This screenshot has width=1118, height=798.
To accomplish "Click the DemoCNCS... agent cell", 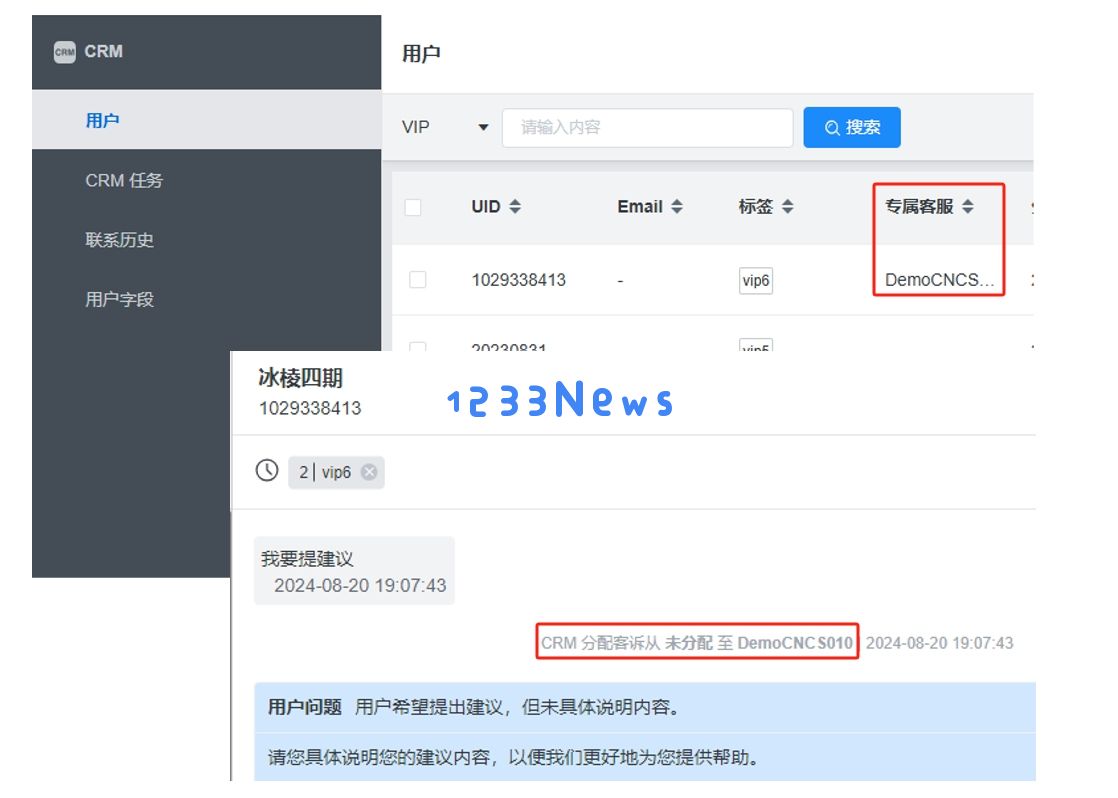I will point(939,280).
